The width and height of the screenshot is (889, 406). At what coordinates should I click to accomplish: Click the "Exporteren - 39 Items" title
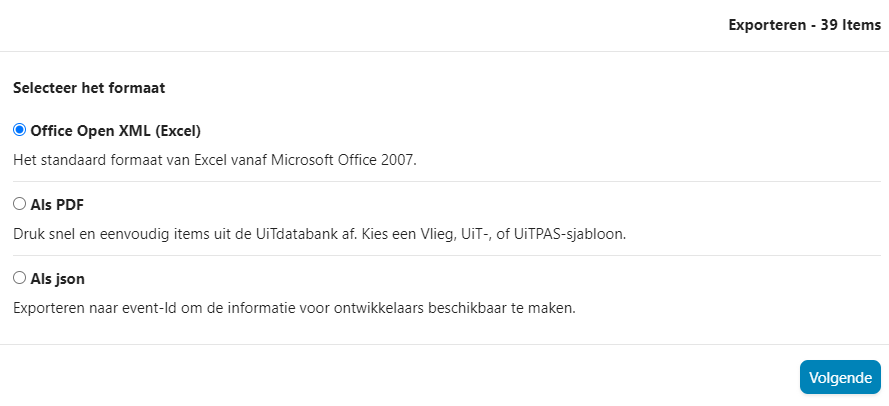tap(804, 25)
